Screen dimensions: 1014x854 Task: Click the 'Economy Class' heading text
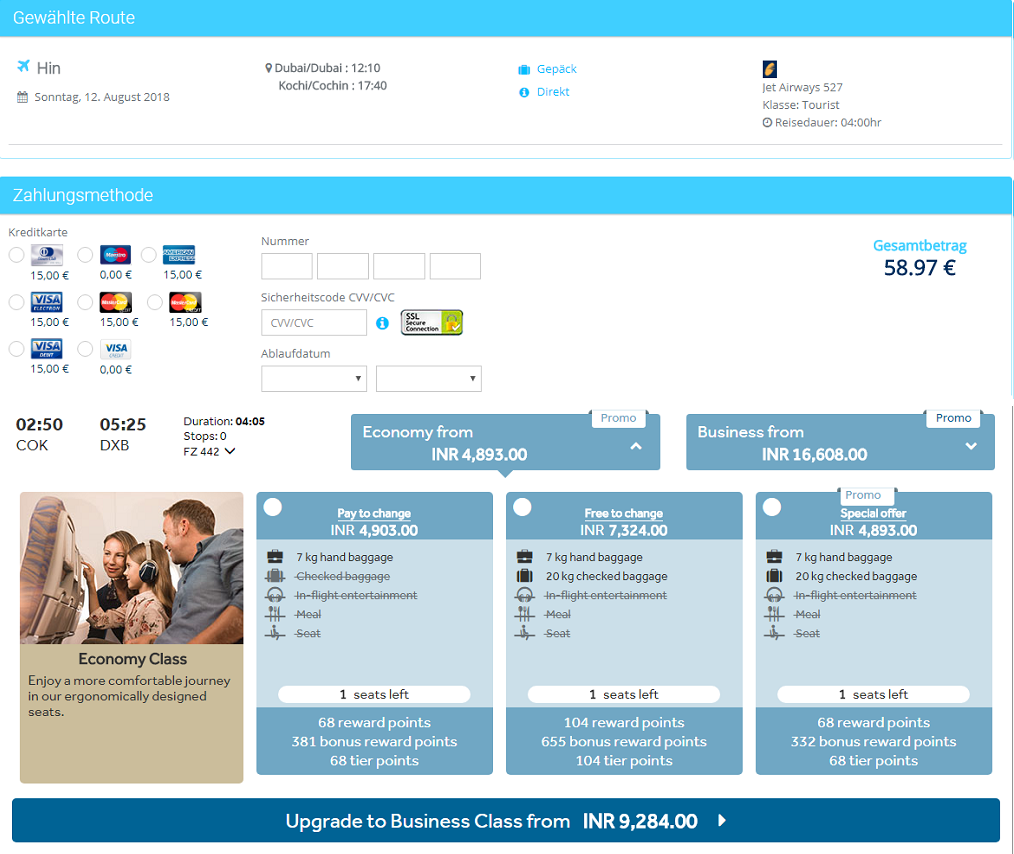click(x=133, y=659)
